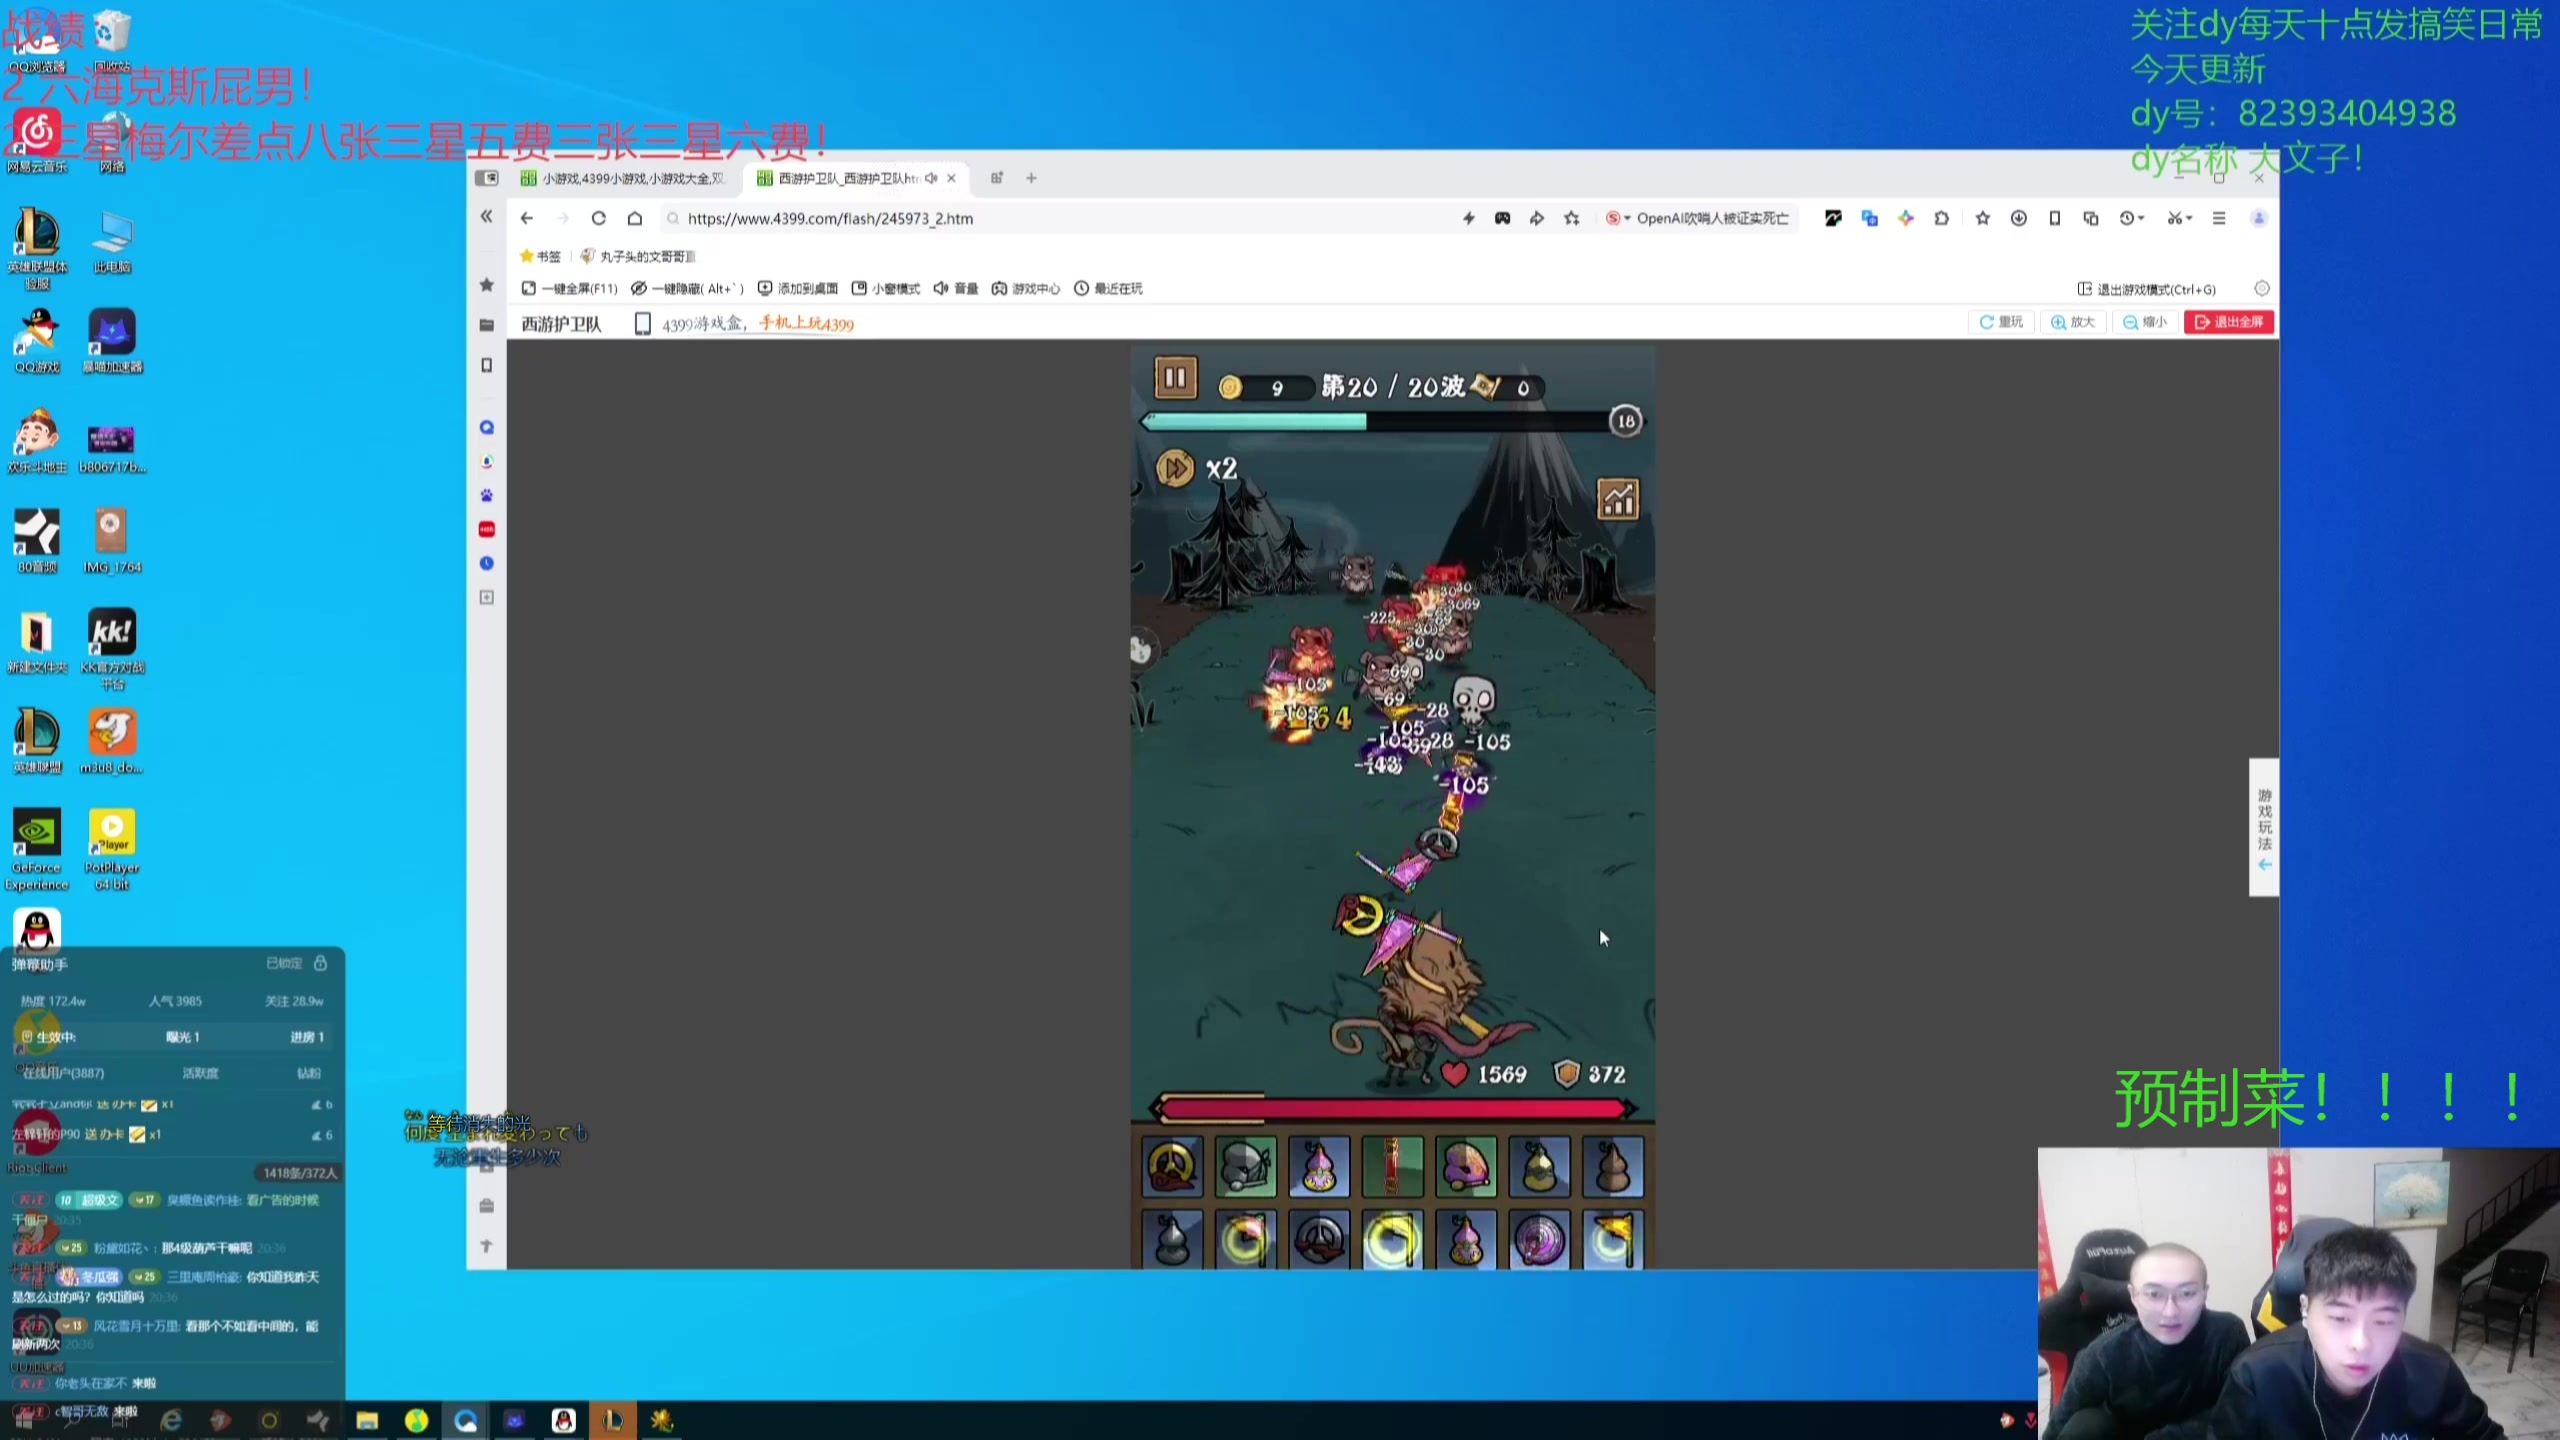Collapse the sidebar with double chevron
The width and height of the screenshot is (2560, 1440).
(x=487, y=216)
